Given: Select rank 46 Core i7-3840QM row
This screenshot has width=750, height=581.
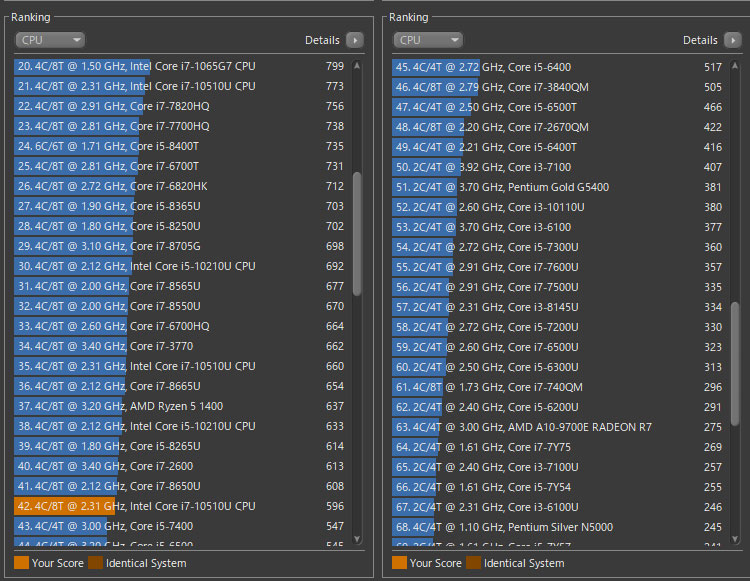Looking at the screenshot, I should (559, 87).
